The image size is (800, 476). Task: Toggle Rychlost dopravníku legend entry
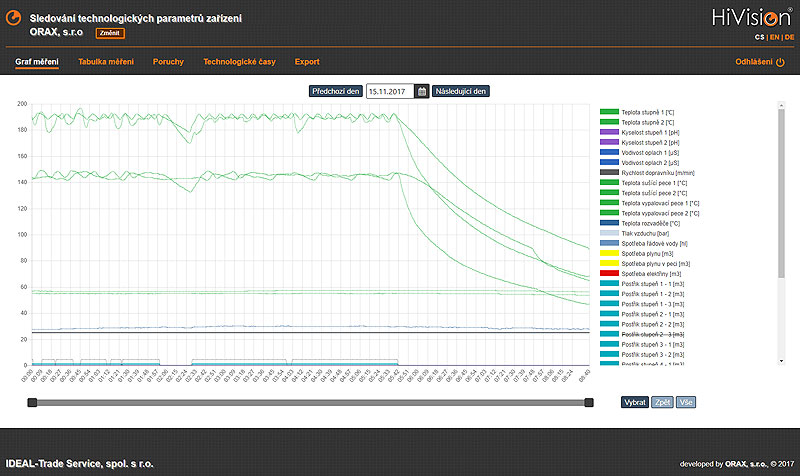(654, 172)
